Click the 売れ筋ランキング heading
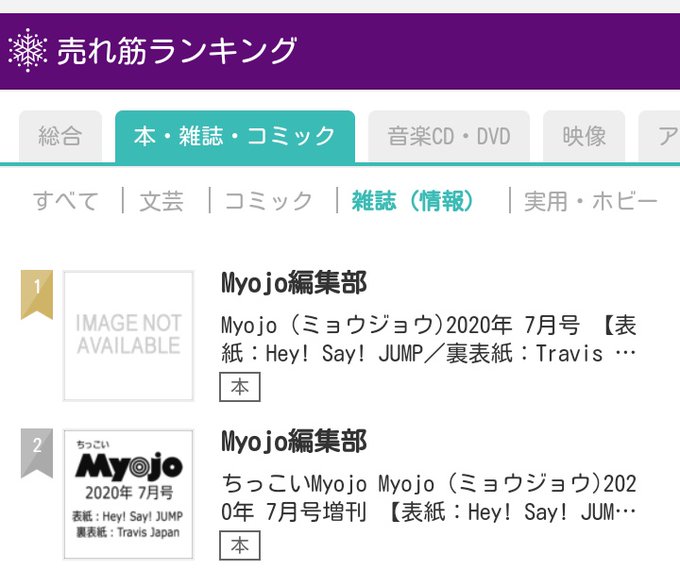Screen dimensions: 680x570 pos(177,51)
